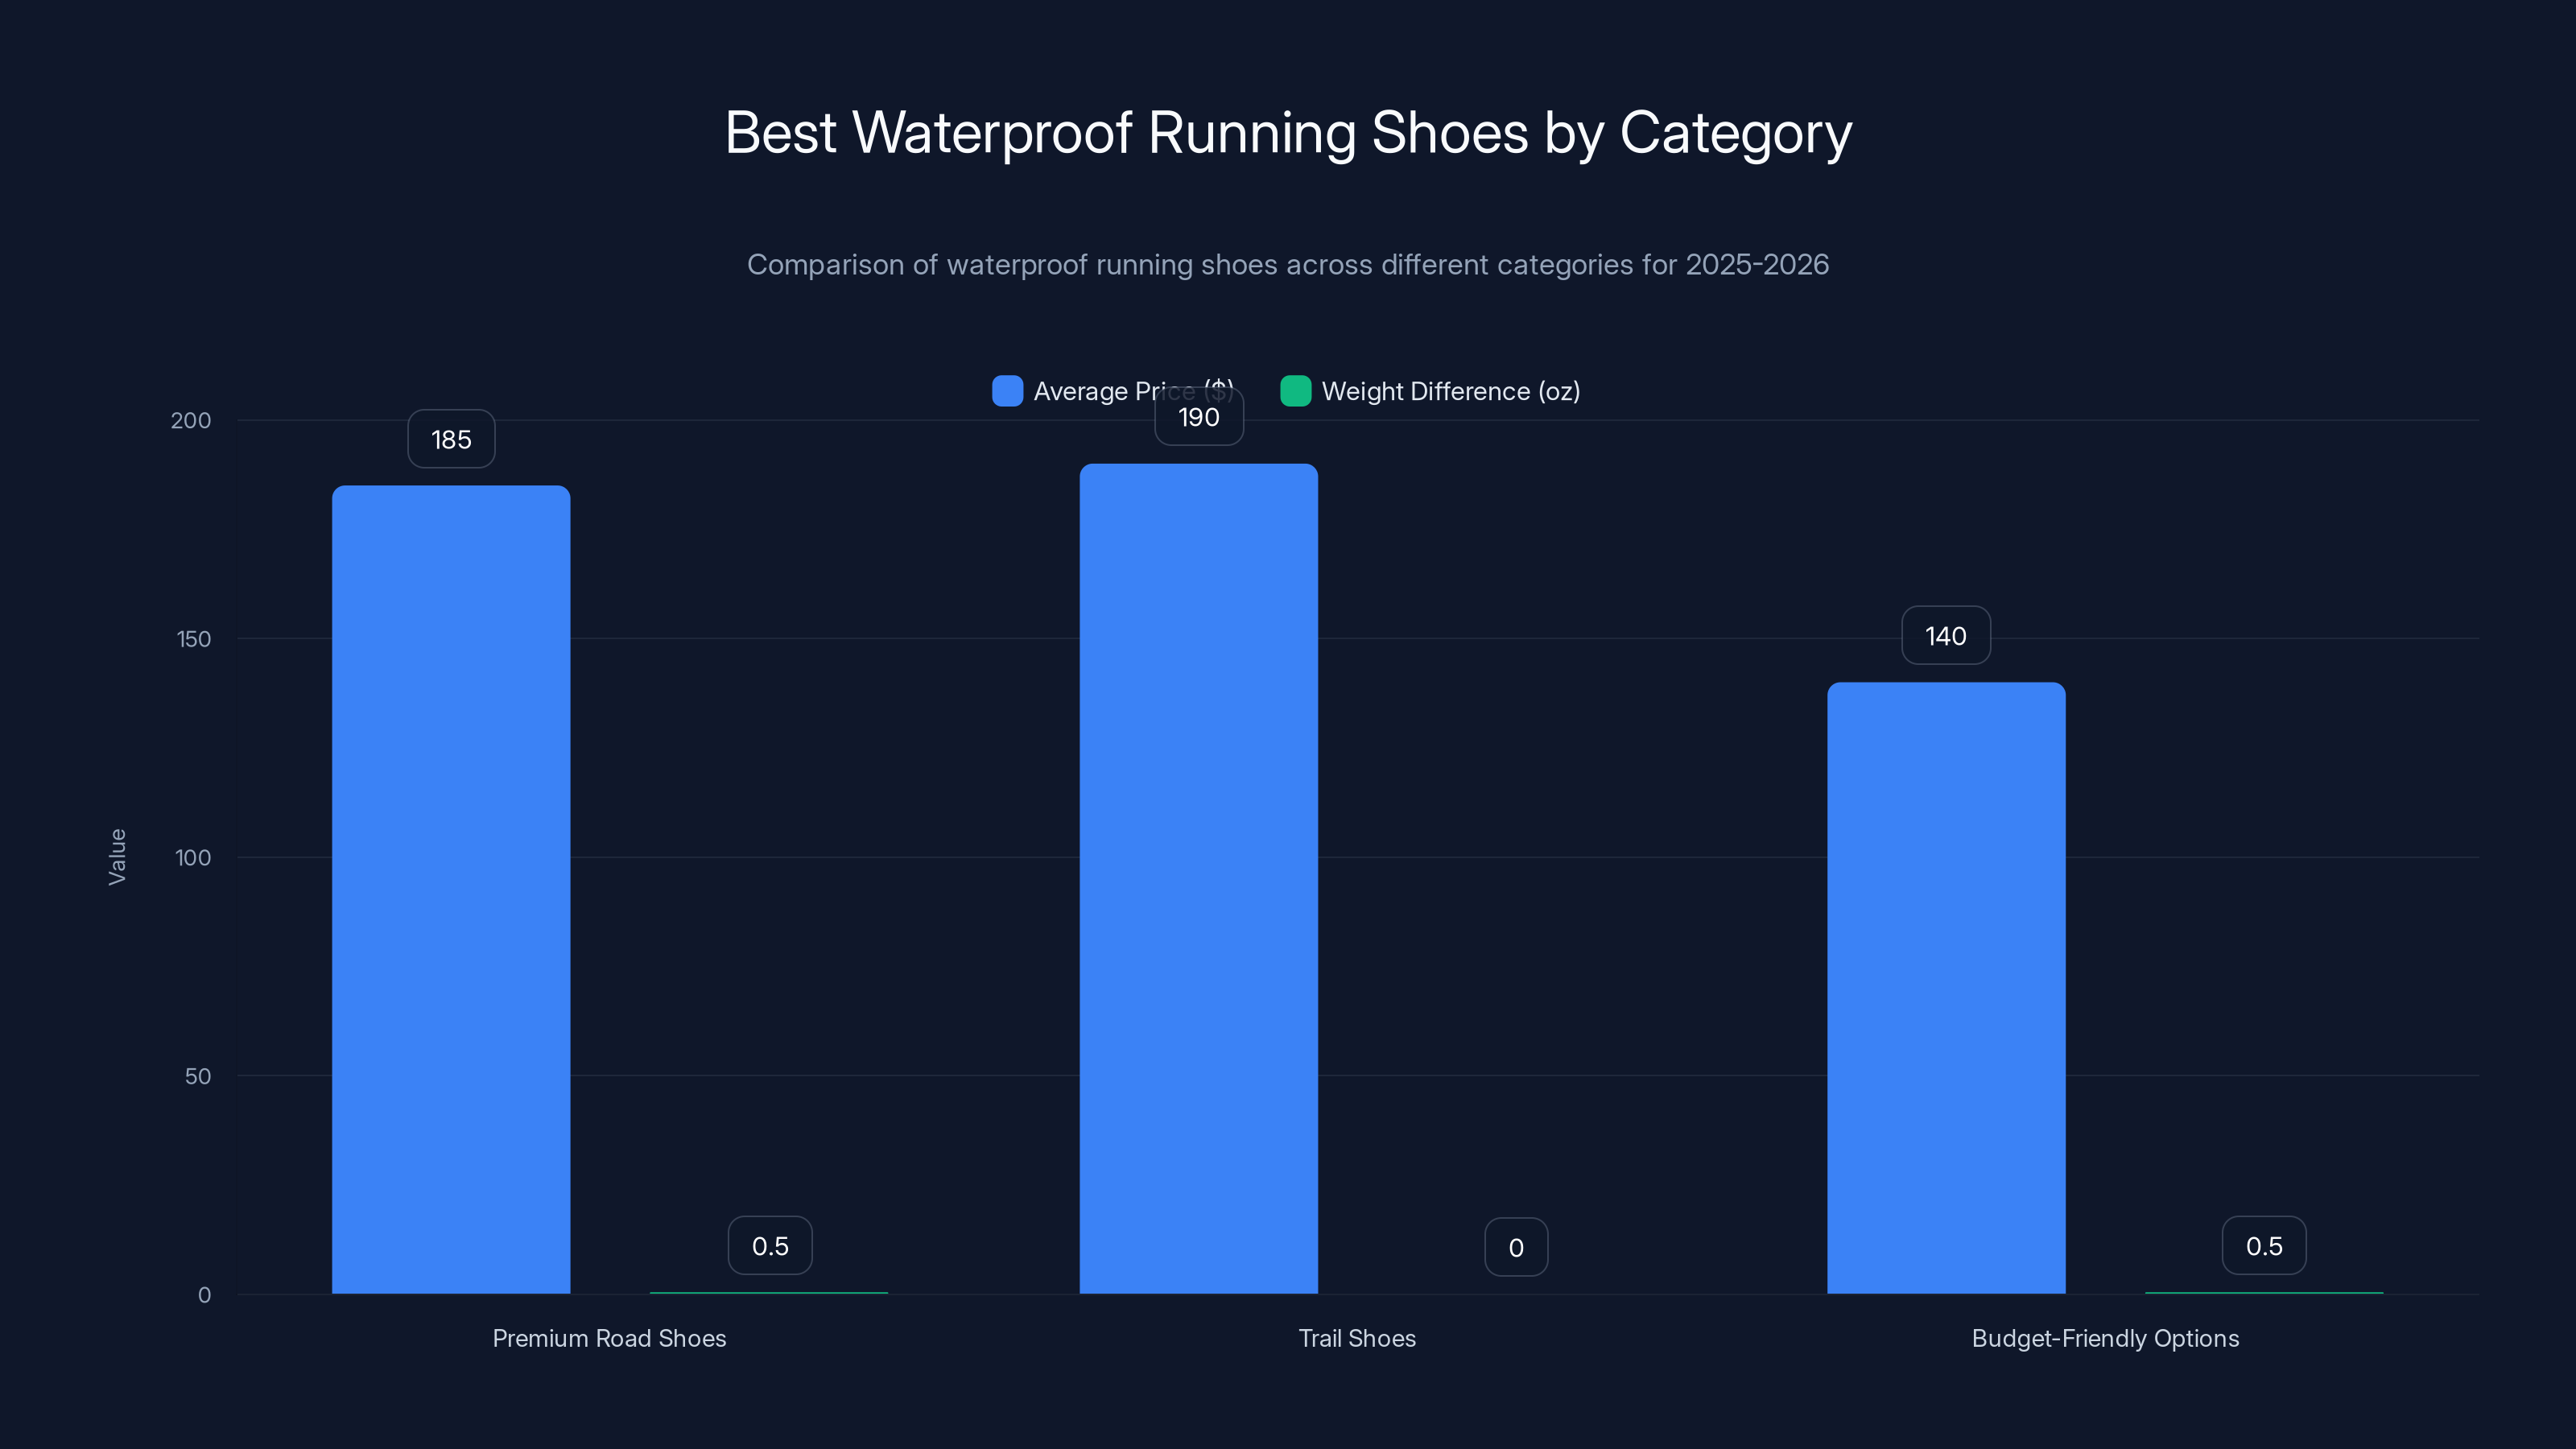Hide the Trail Shoes series by clicking its bar
The image size is (2576, 1449).
click(1198, 880)
